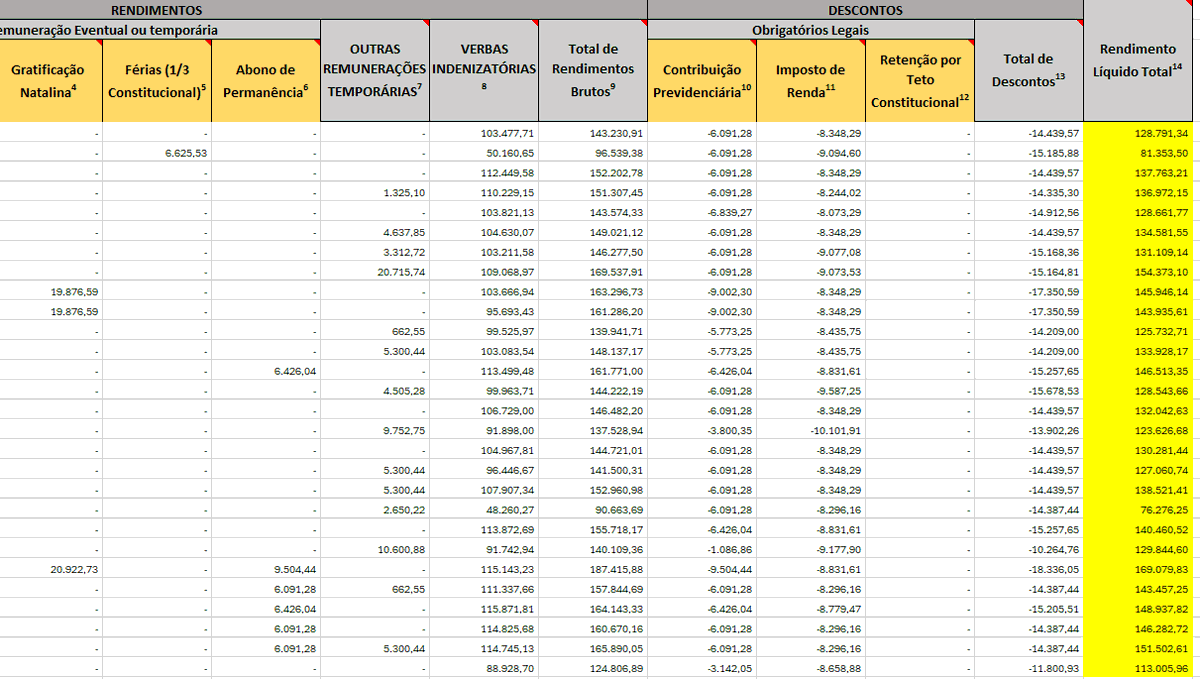
Task: Select the income tax cell -8.244,02
Action: [x=810, y=192]
